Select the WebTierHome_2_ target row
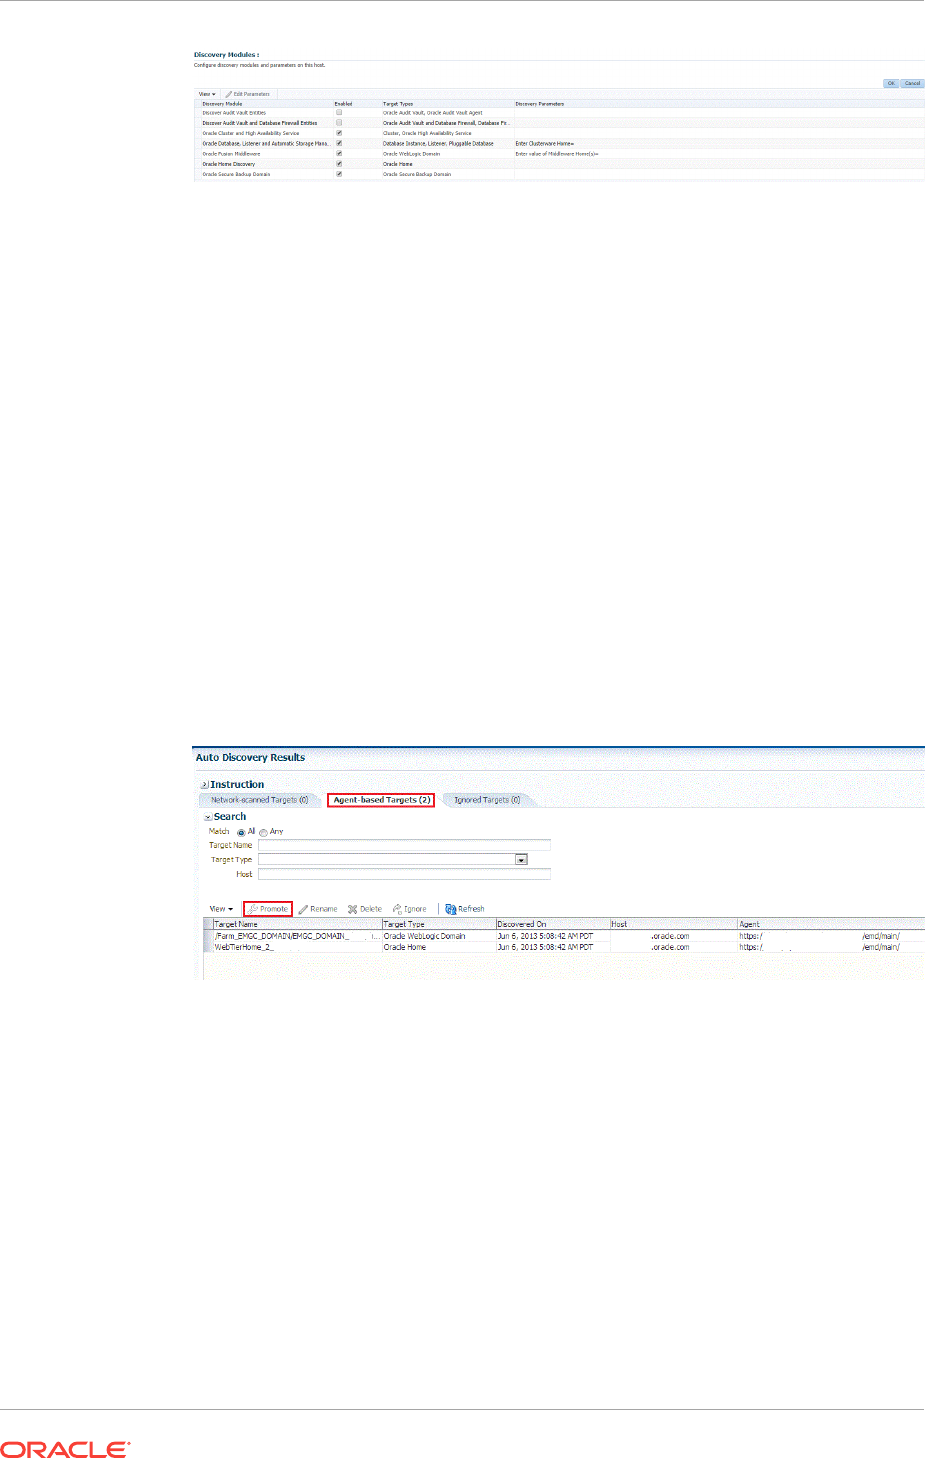 click(x=564, y=947)
